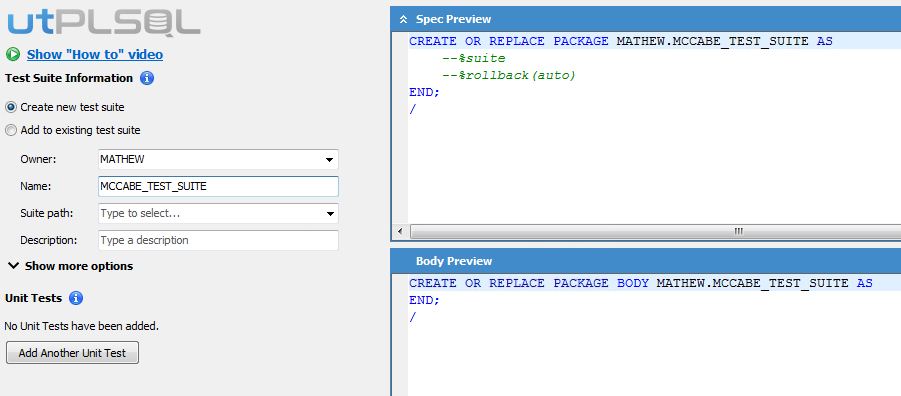Click the first line of Spec Preview code
The width and height of the screenshot is (901, 396).
(621, 41)
